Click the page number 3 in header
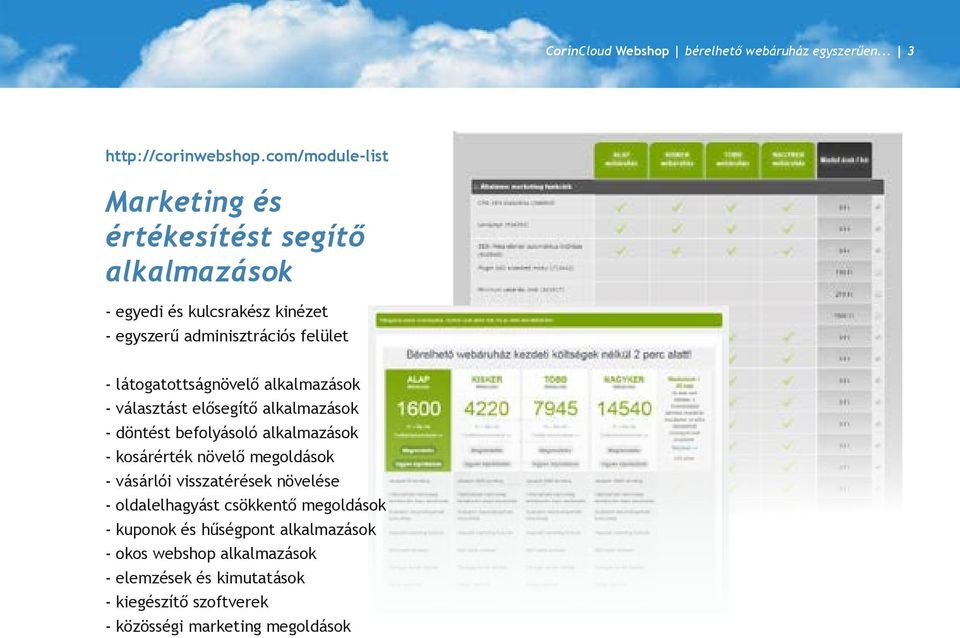 coord(910,51)
